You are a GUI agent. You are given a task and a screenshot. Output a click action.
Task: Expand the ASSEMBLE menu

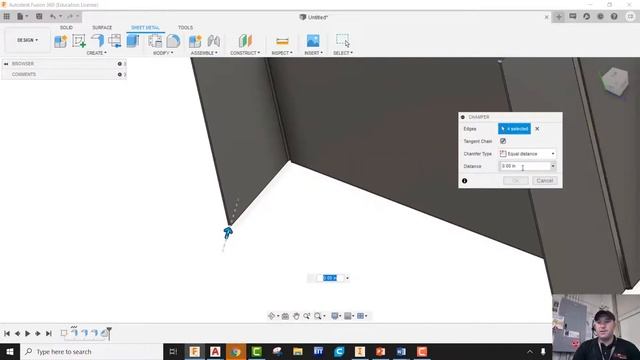coord(204,53)
